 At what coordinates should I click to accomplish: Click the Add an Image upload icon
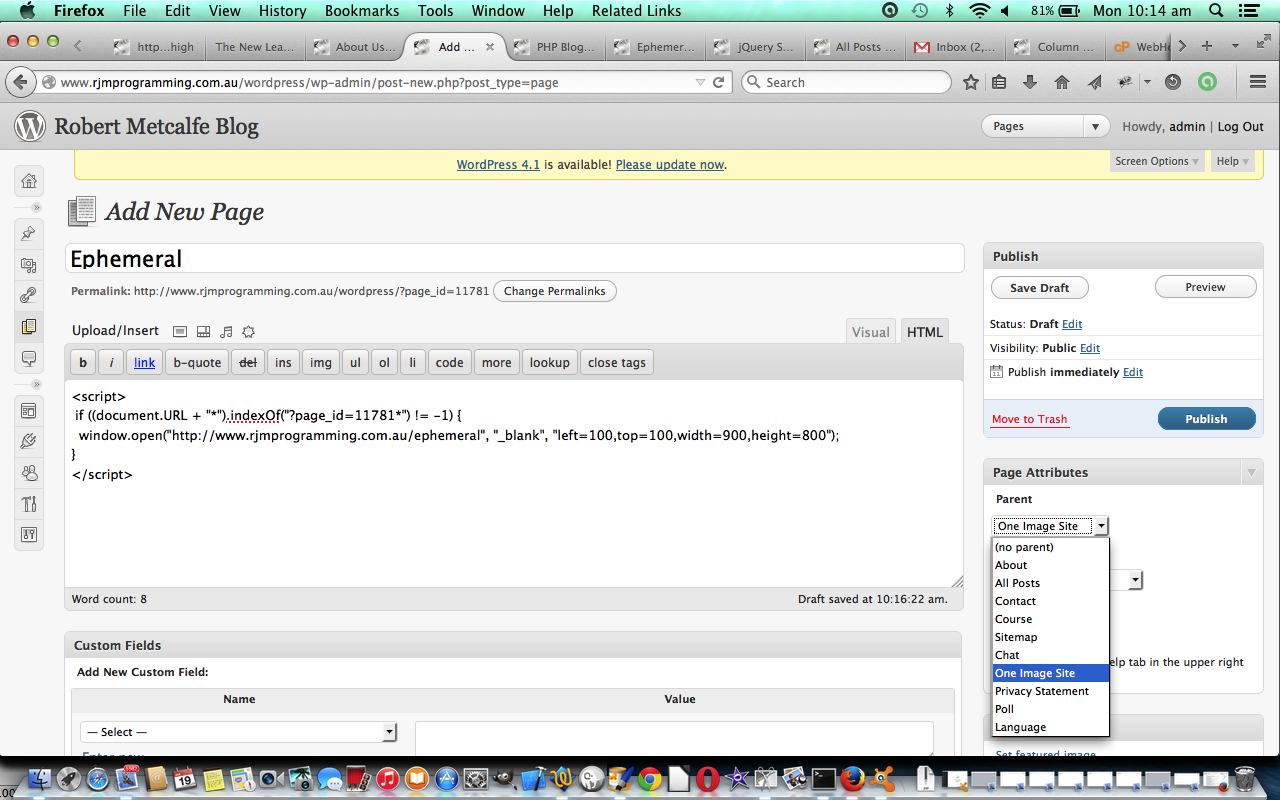click(180, 331)
